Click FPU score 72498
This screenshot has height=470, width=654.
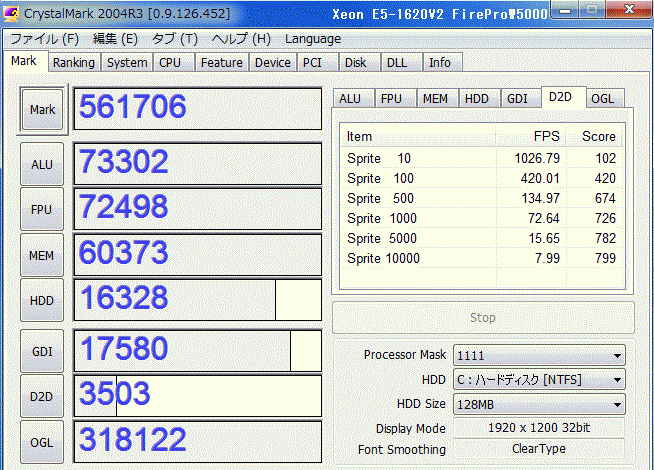click(198, 209)
